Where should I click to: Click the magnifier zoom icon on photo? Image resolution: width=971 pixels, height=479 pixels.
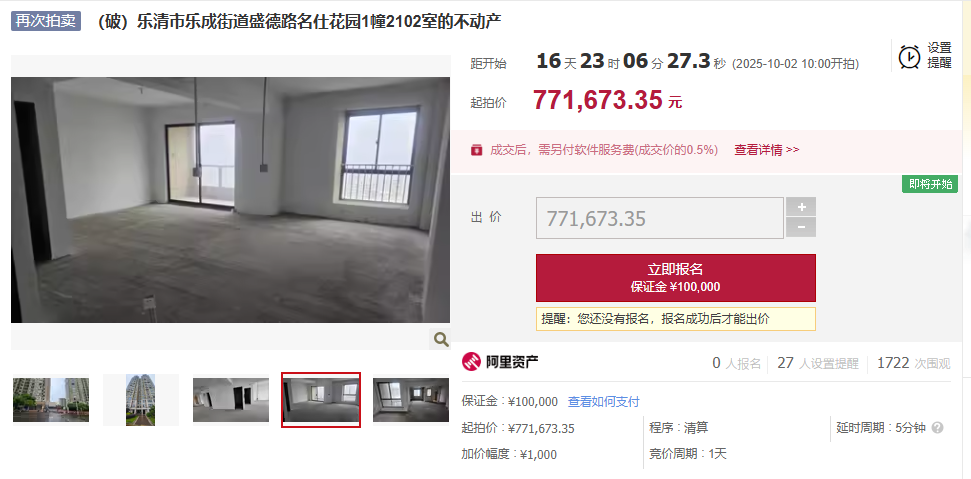tap(440, 339)
